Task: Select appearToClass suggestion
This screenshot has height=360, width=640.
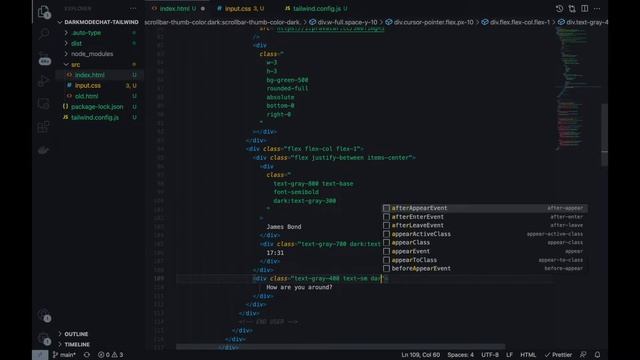Action: [x=484, y=260]
